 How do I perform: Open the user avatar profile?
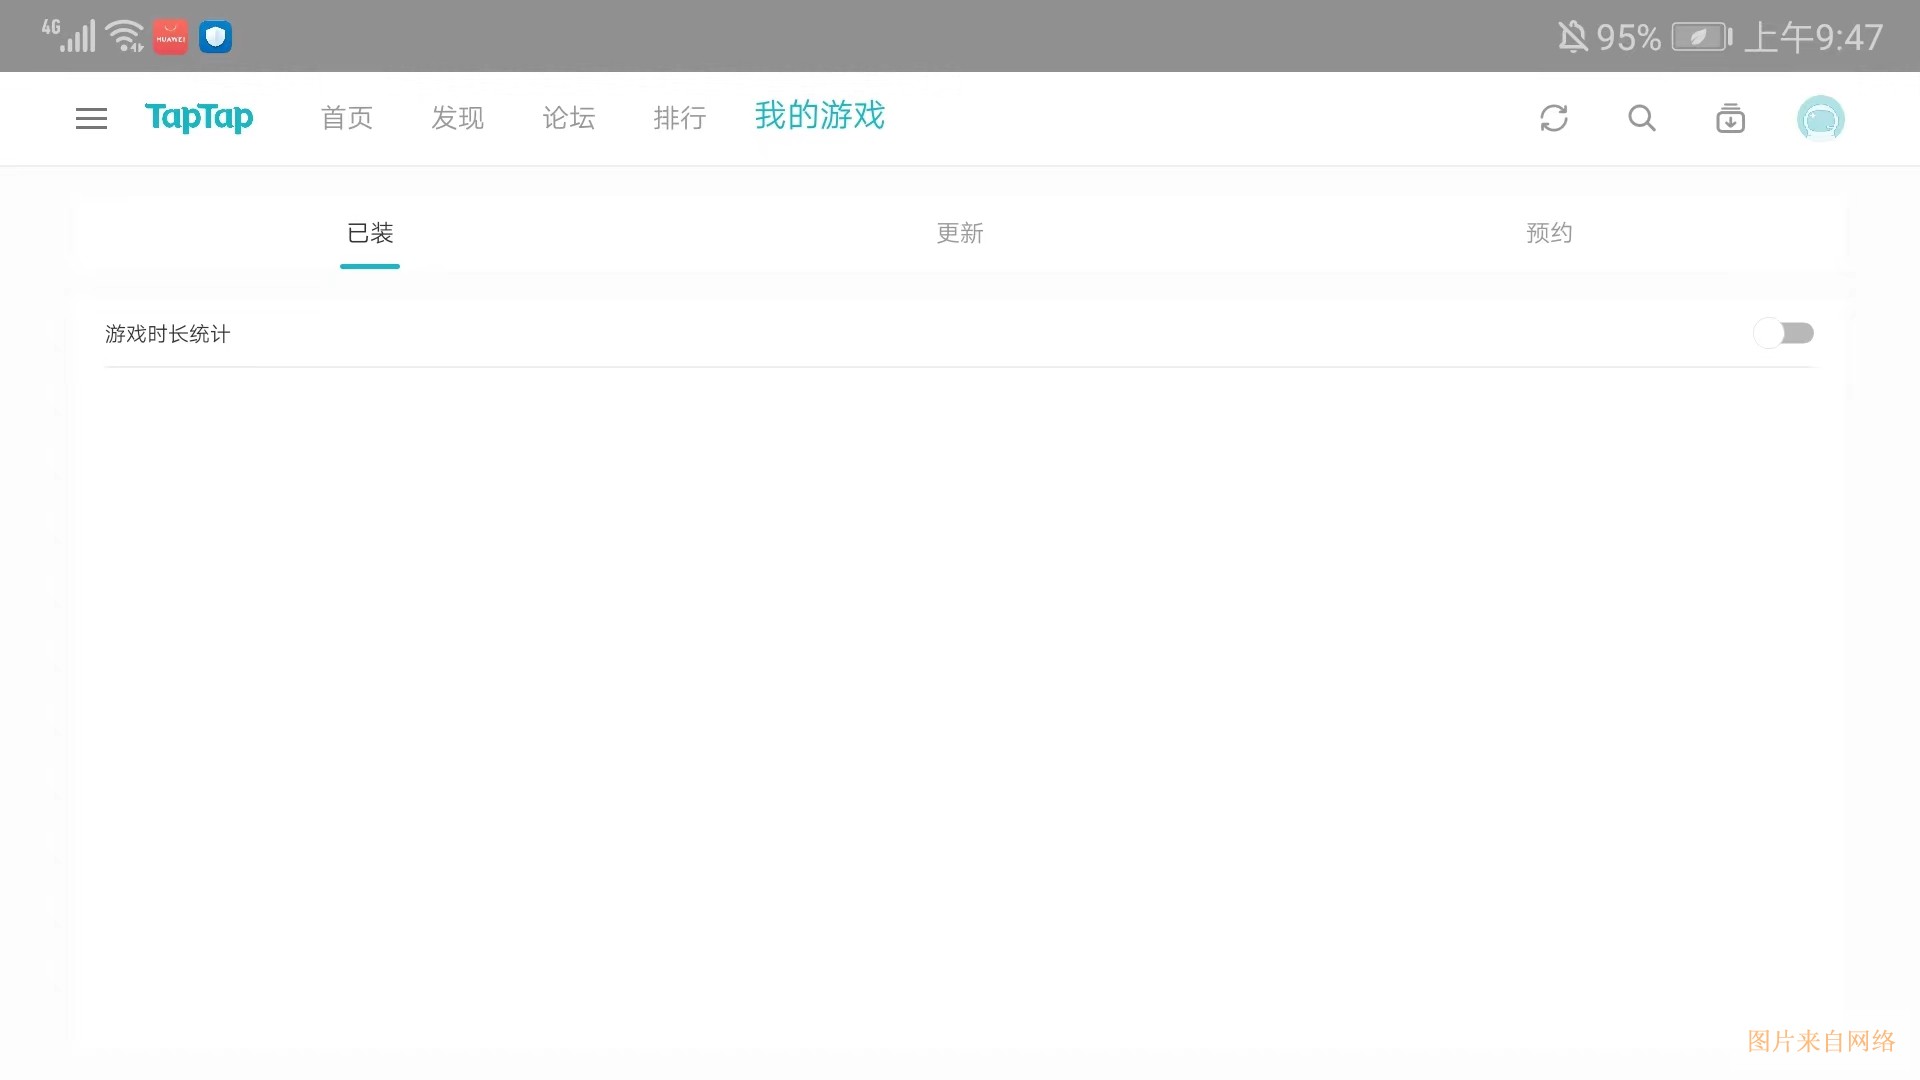pos(1820,119)
